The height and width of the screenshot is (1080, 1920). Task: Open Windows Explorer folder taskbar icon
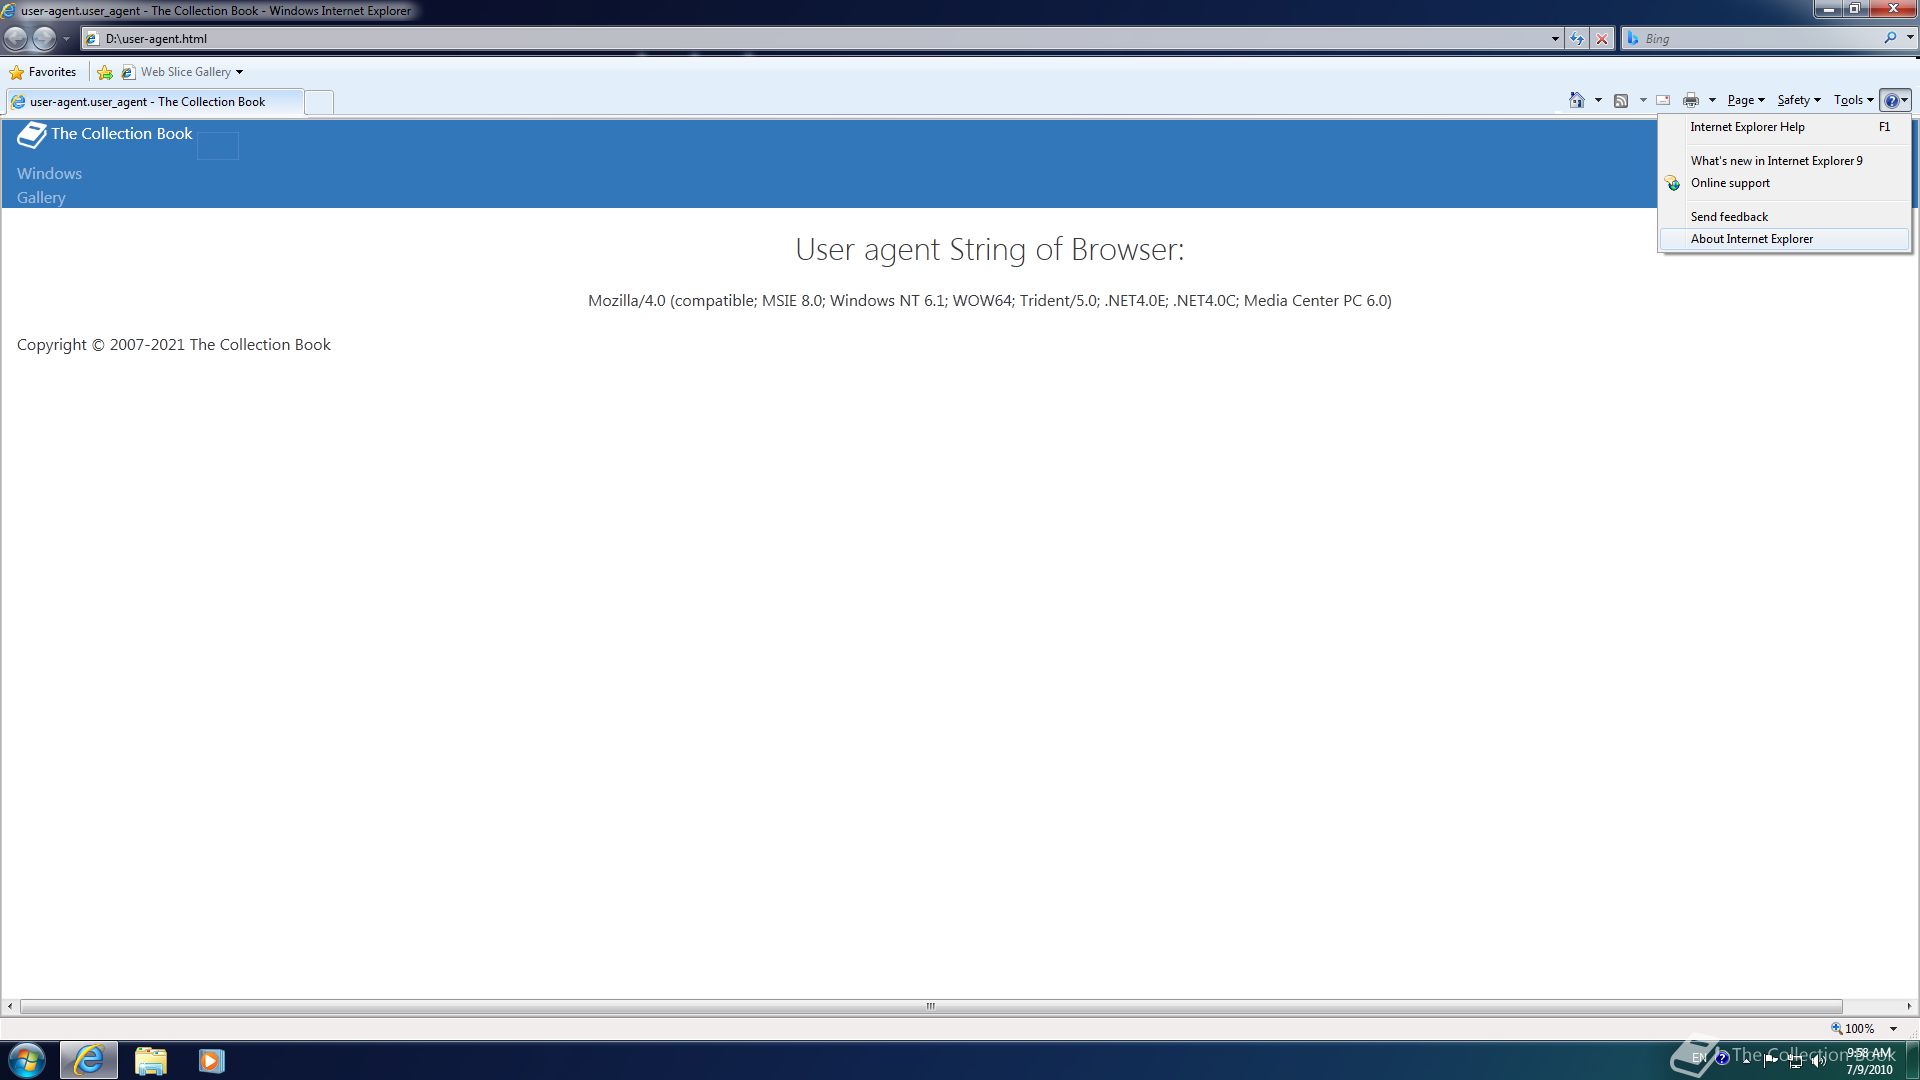[151, 1060]
